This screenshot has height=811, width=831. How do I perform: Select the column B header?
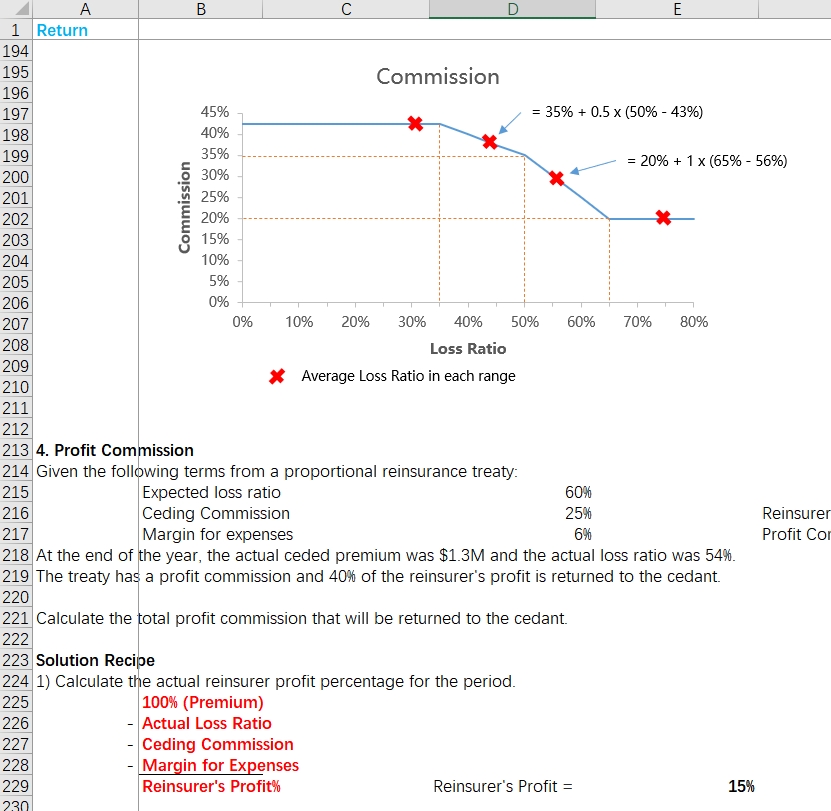click(200, 9)
